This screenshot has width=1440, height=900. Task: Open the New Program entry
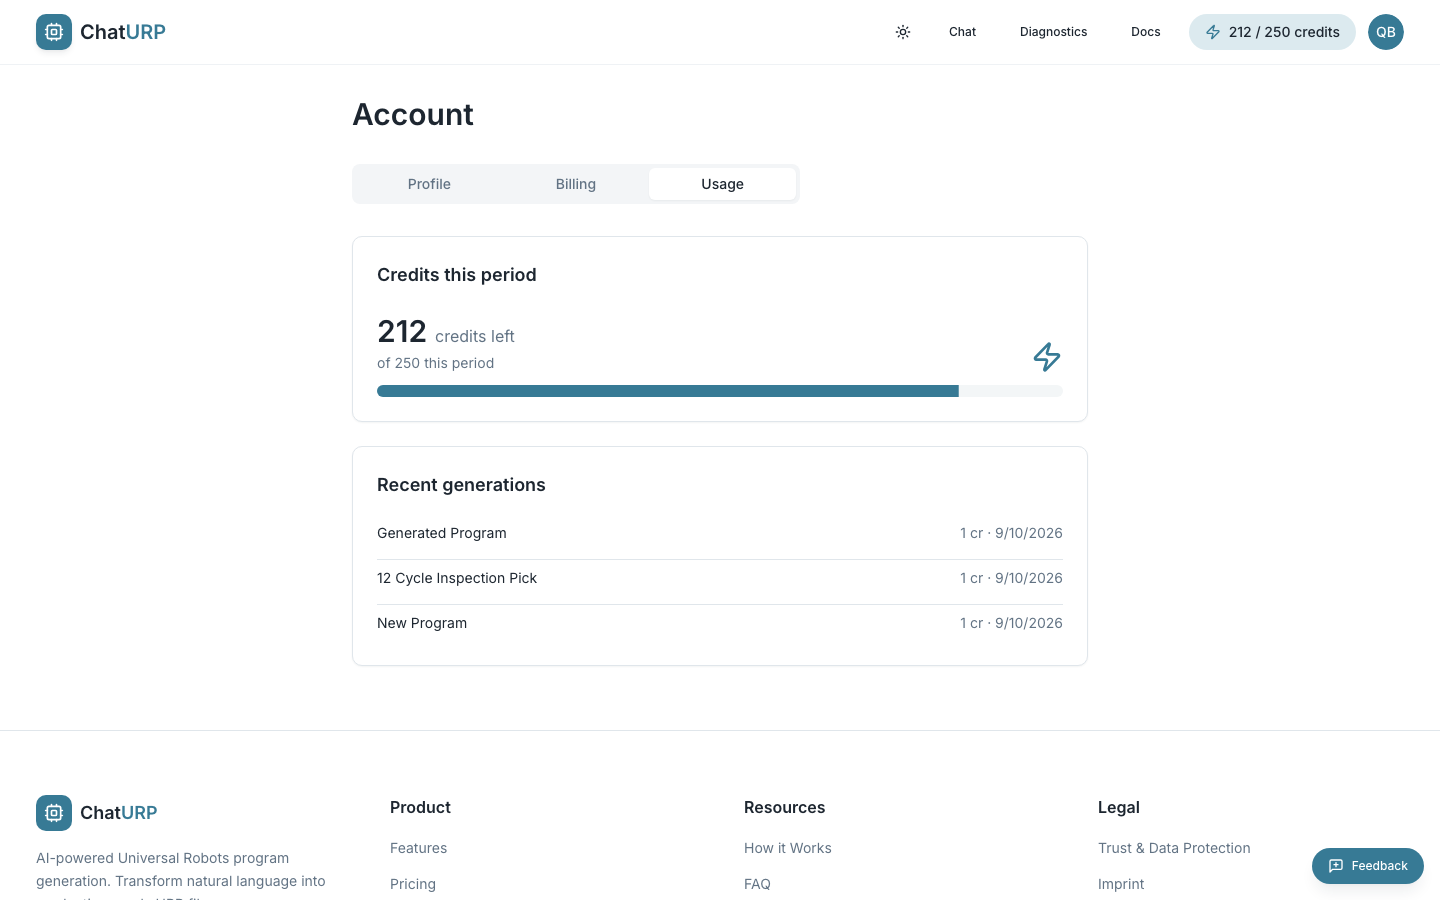point(720,623)
